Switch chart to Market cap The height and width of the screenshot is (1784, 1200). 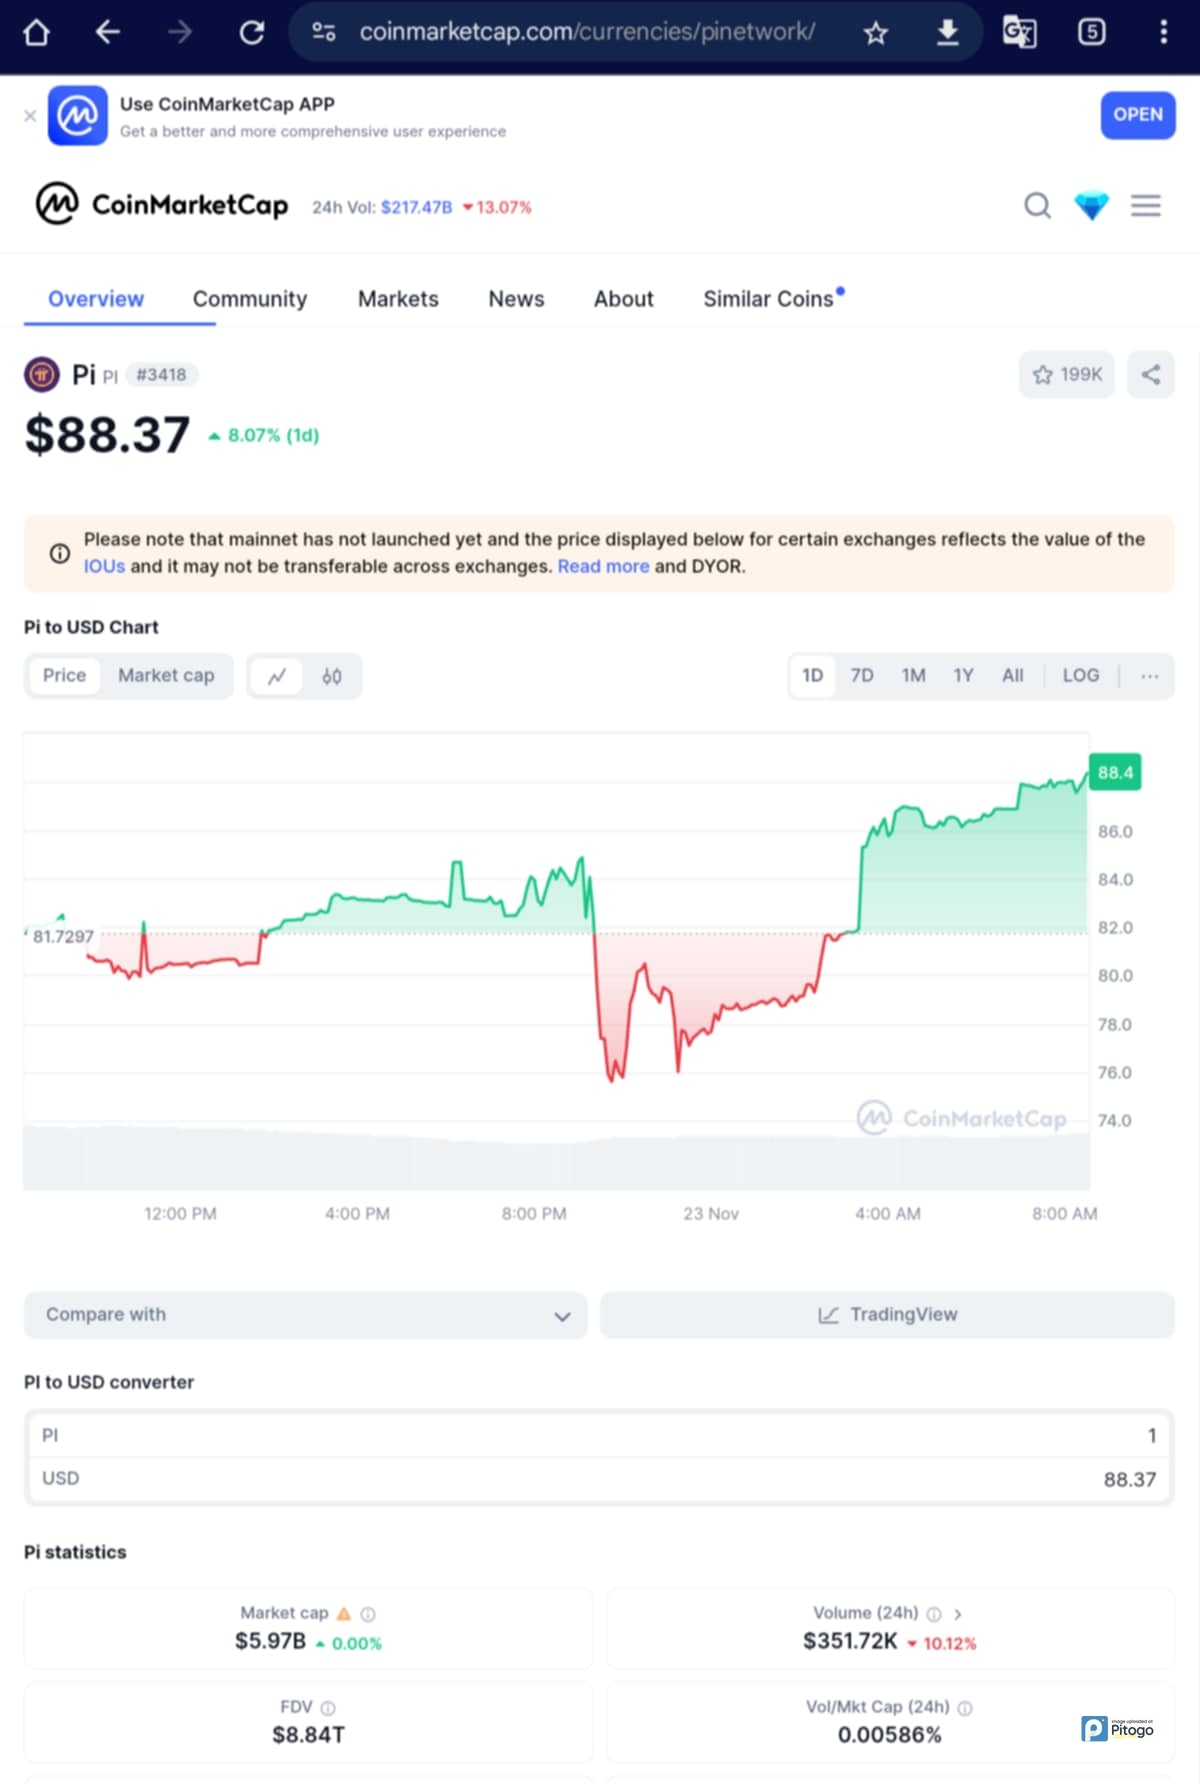[166, 676]
